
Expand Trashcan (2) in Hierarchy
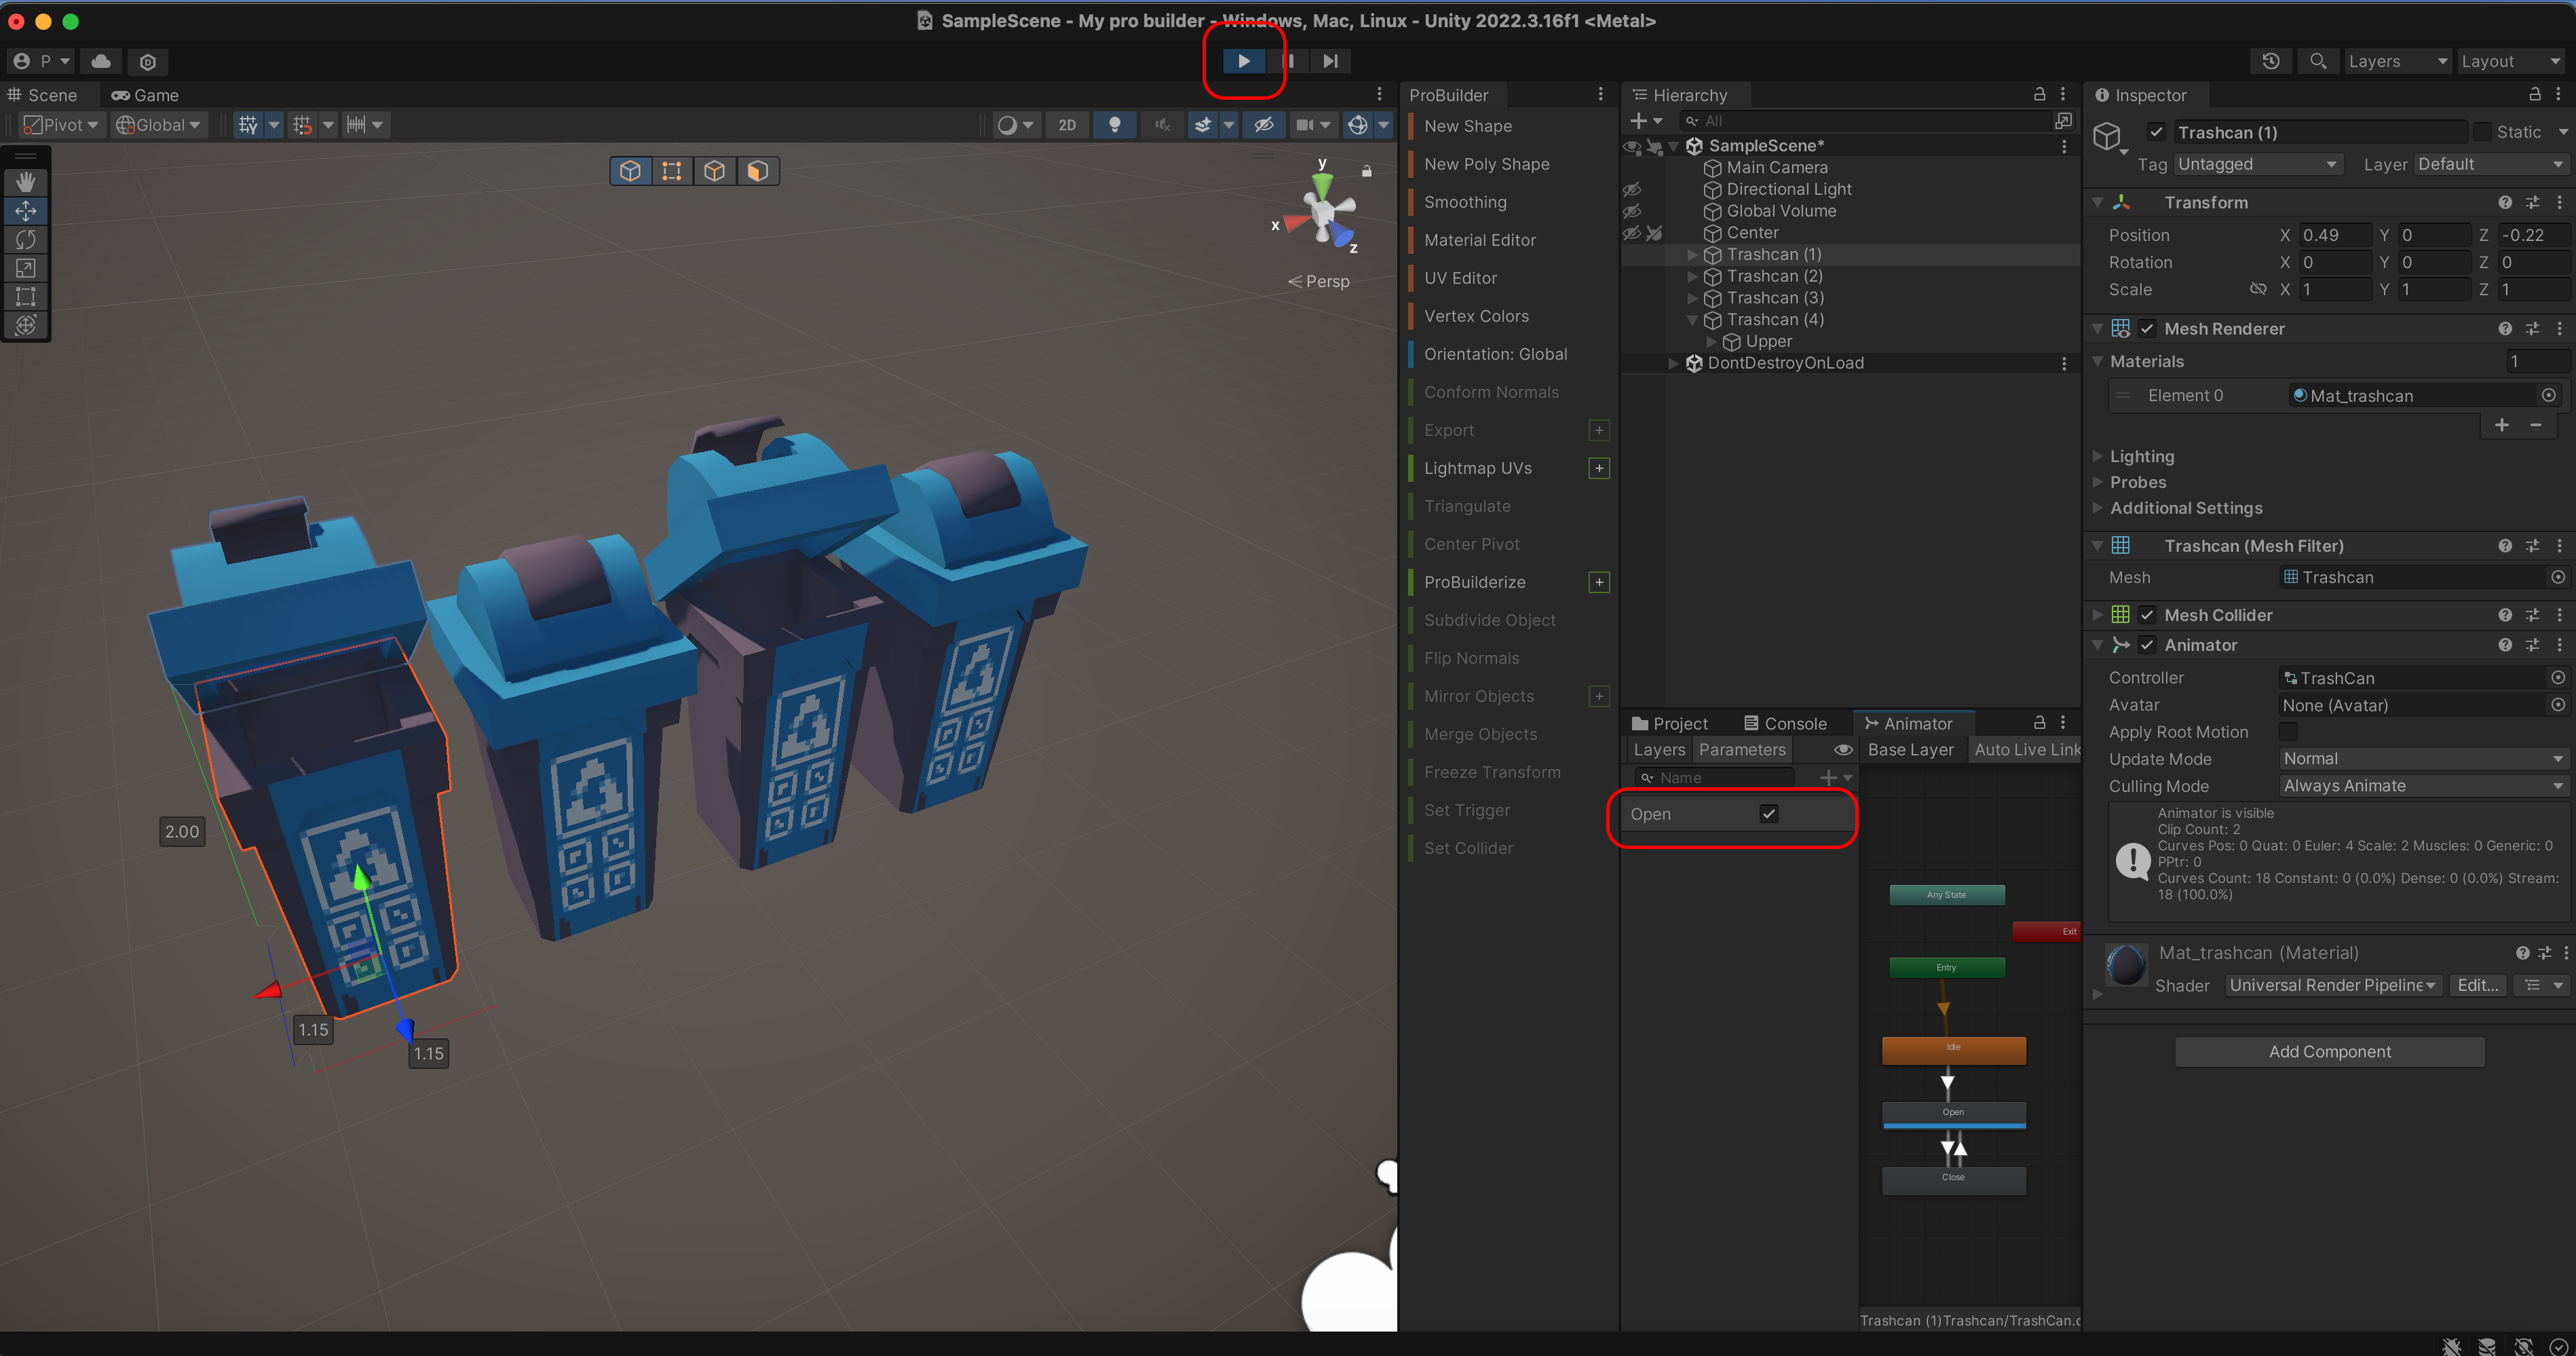[1692, 276]
